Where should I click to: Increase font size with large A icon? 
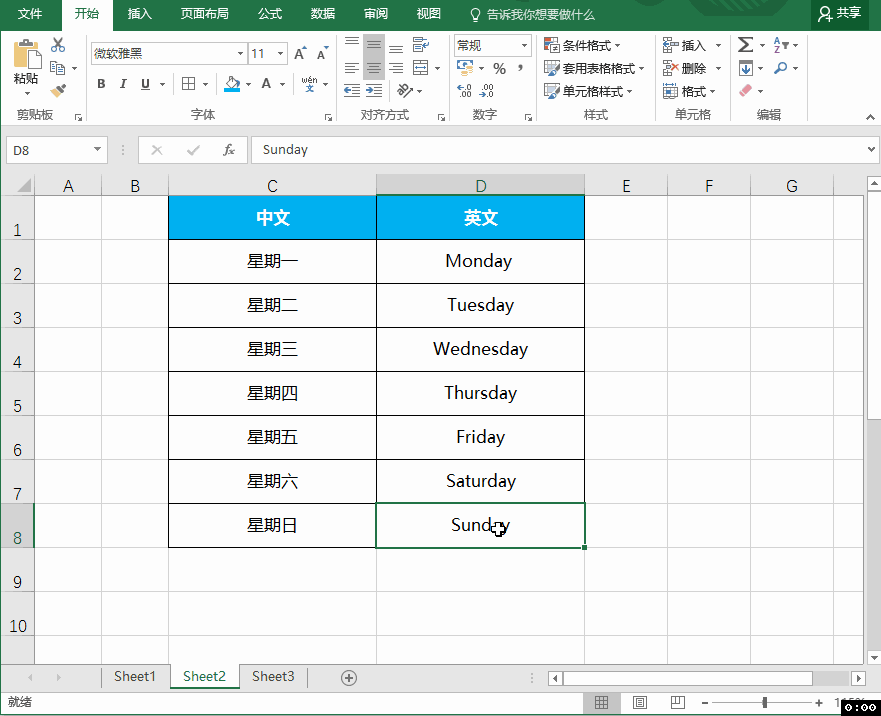pos(301,53)
